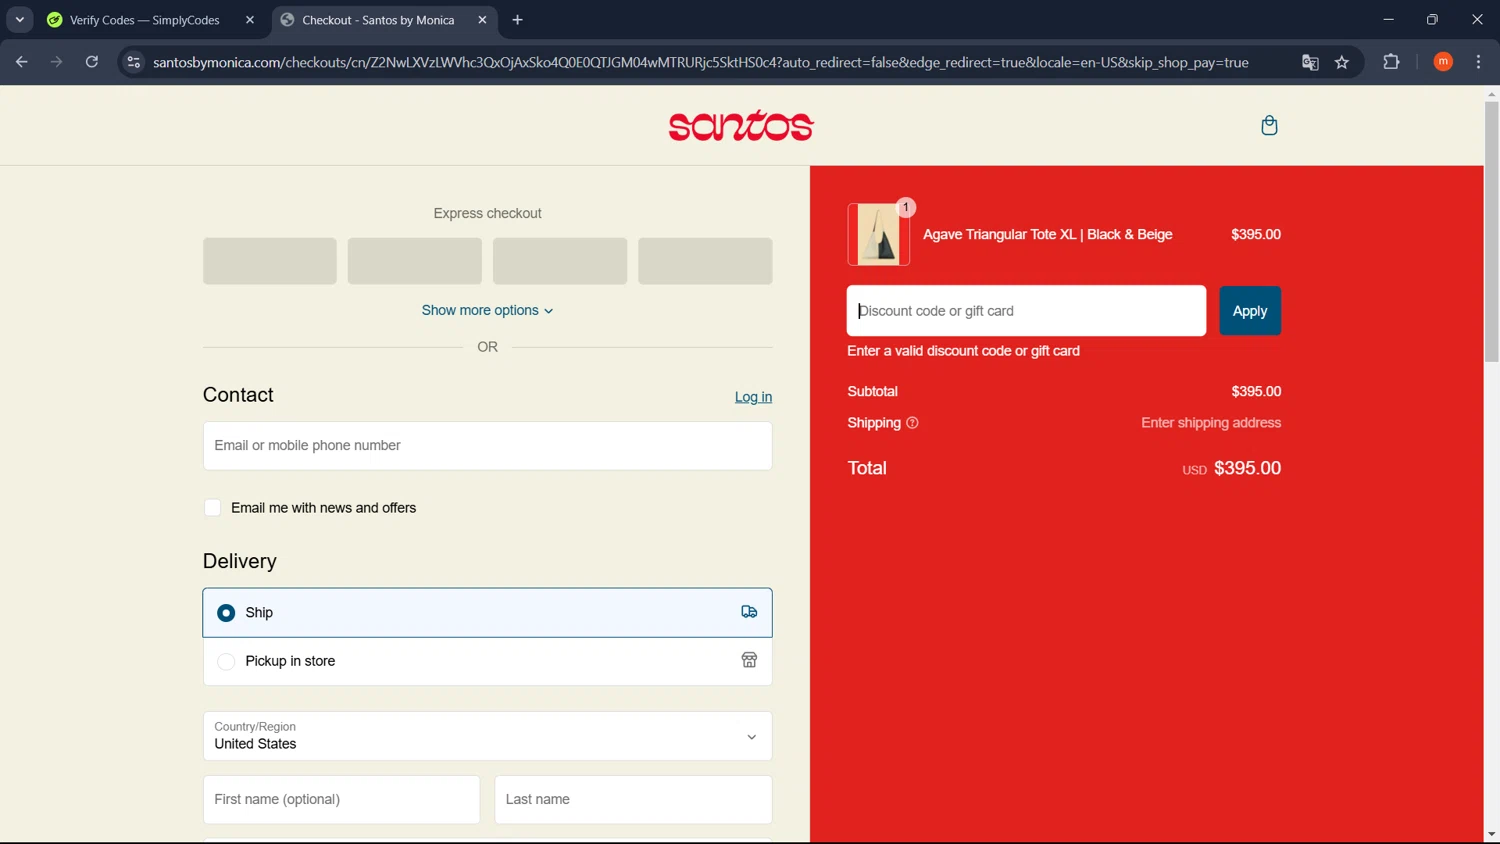Select the Checkout - Santos by Monica tab
The width and height of the screenshot is (1500, 844).
[x=384, y=20]
